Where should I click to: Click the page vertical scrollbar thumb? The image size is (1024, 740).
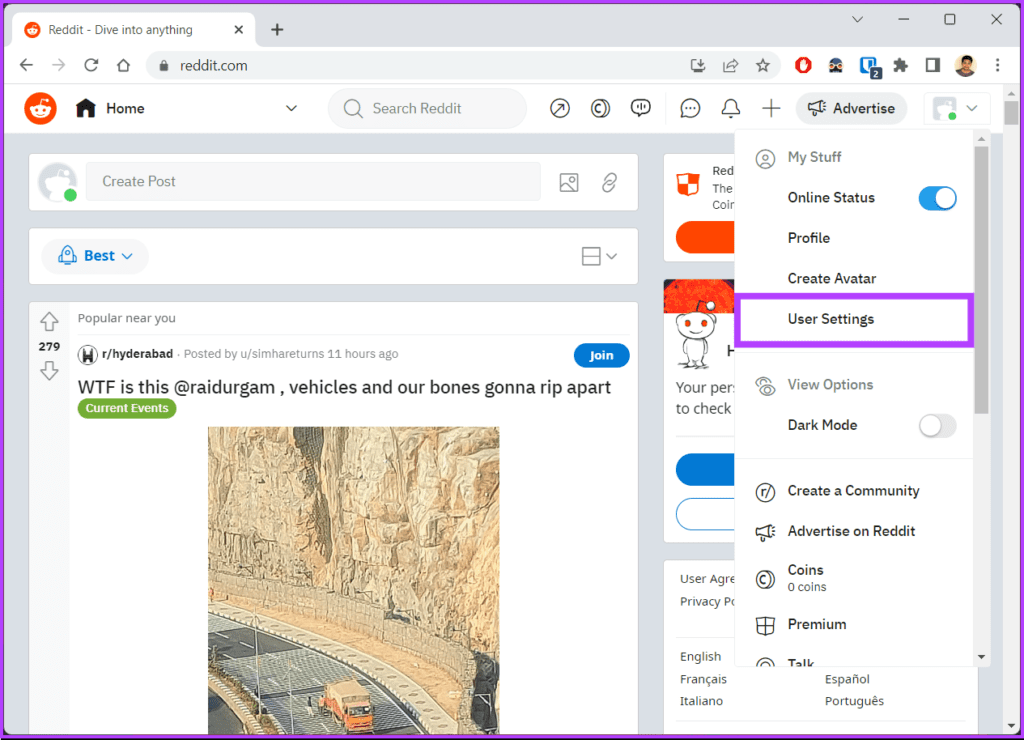pos(1011,112)
